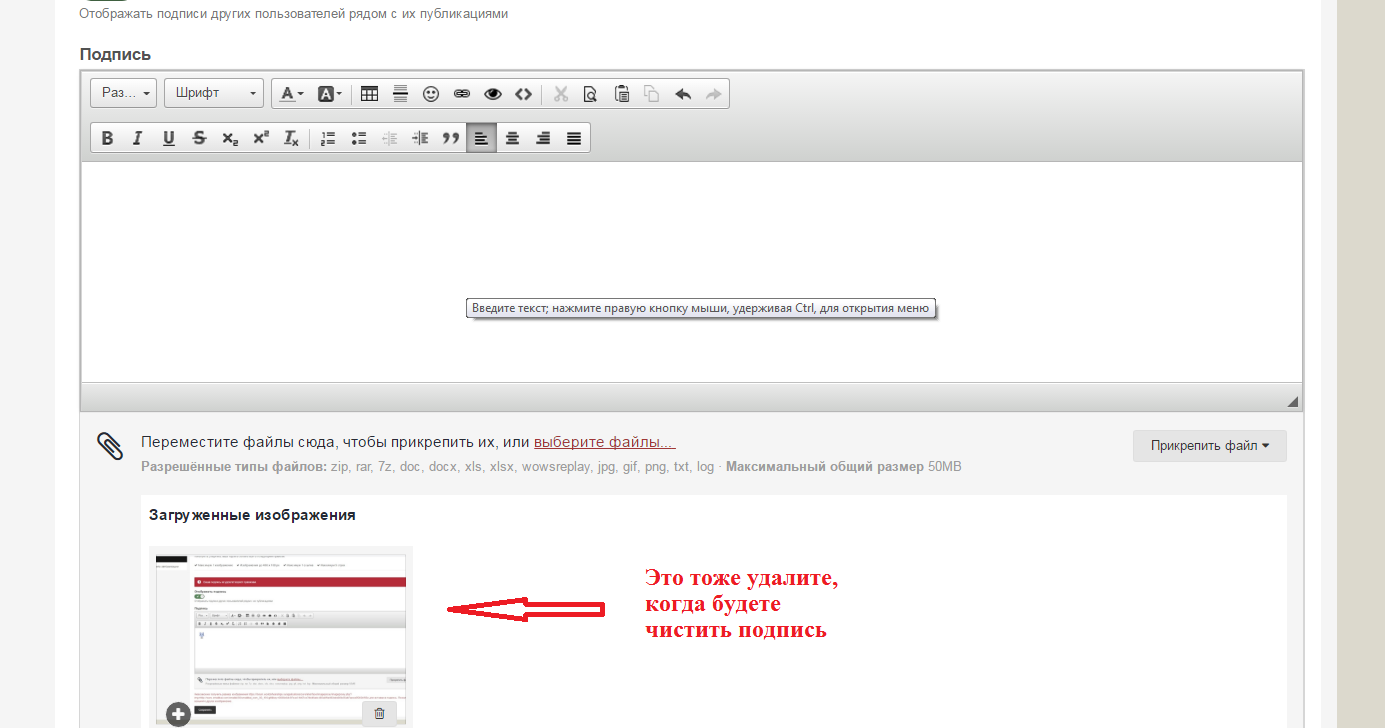The width and height of the screenshot is (1385, 728).
Task: Open the text color picker
Action: (291, 94)
